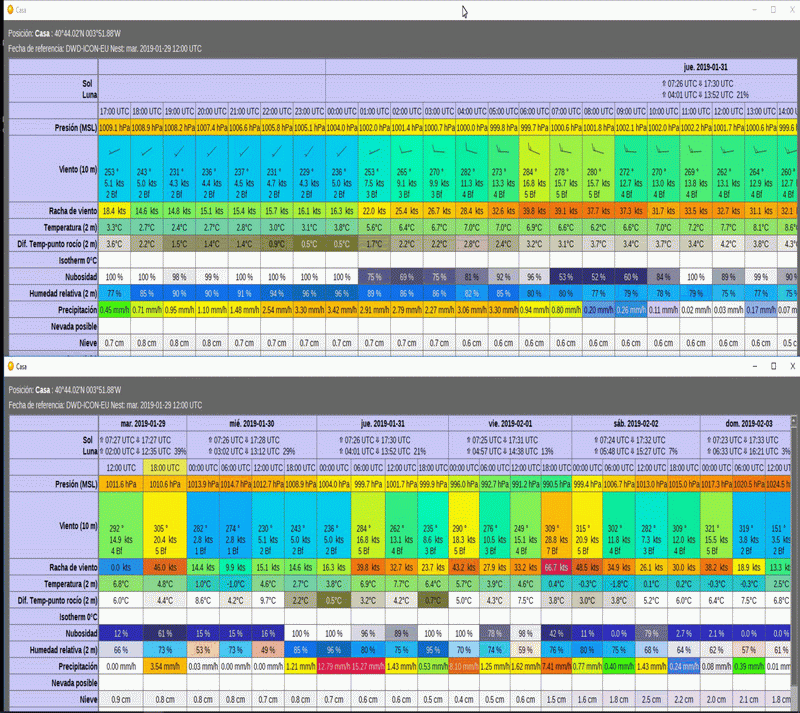The width and height of the screenshot is (800, 713).
Task: Click the 1011.6 hPa pressure cell
Action: (121, 483)
